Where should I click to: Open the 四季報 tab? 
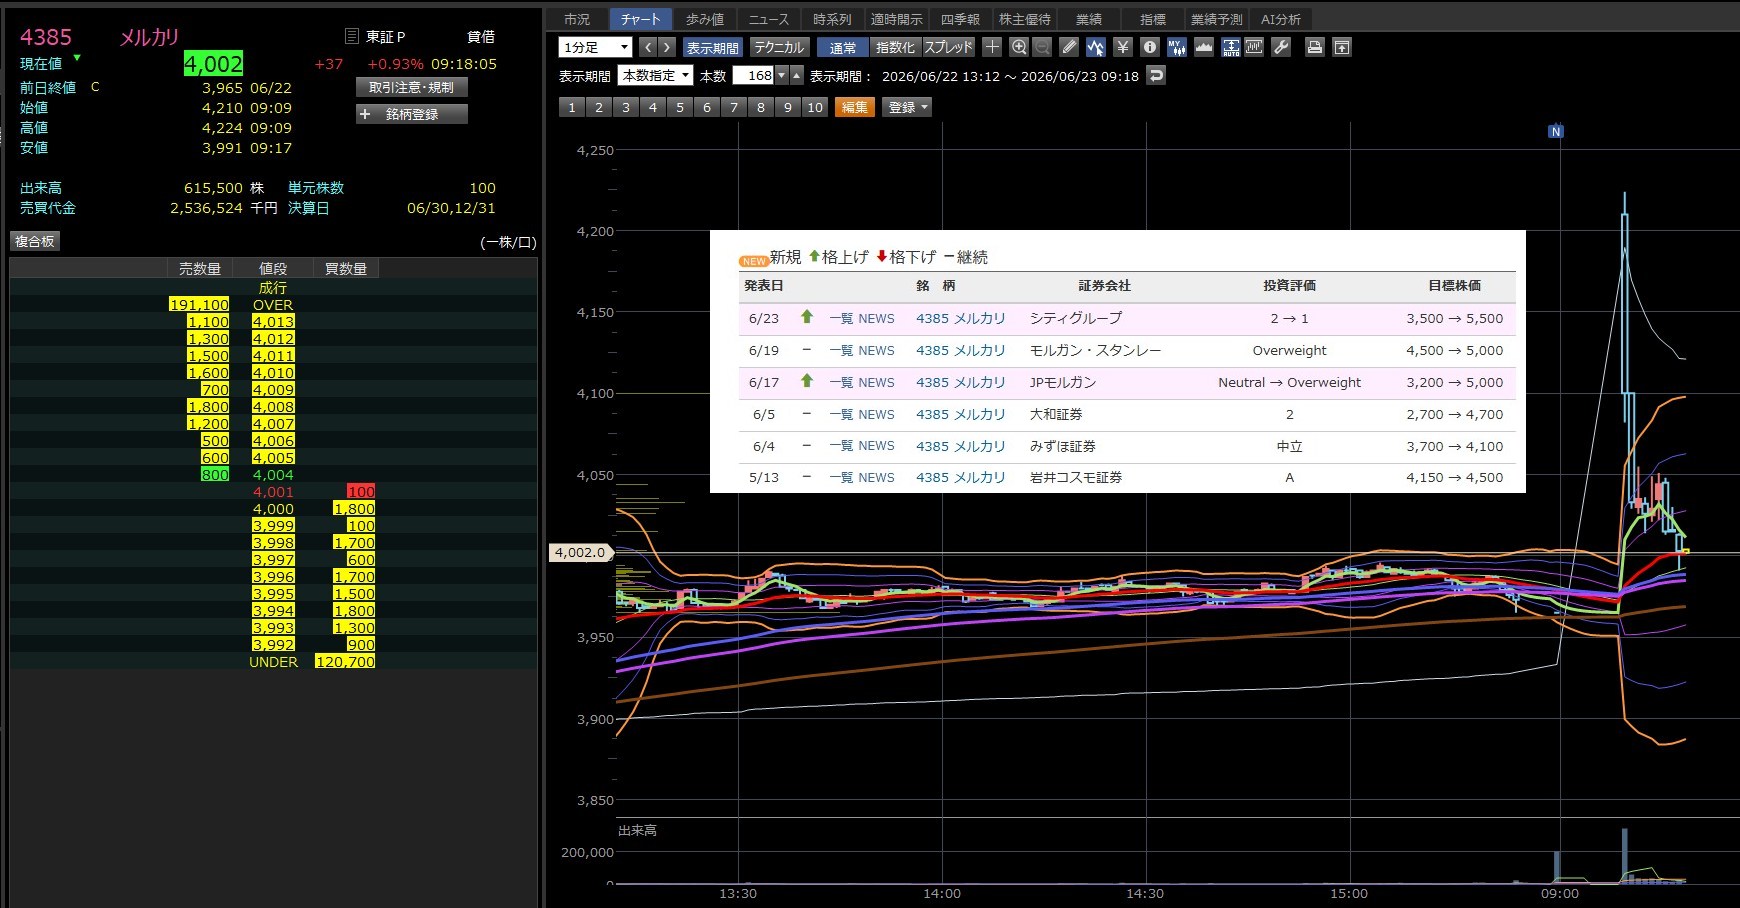pyautogui.click(x=961, y=19)
